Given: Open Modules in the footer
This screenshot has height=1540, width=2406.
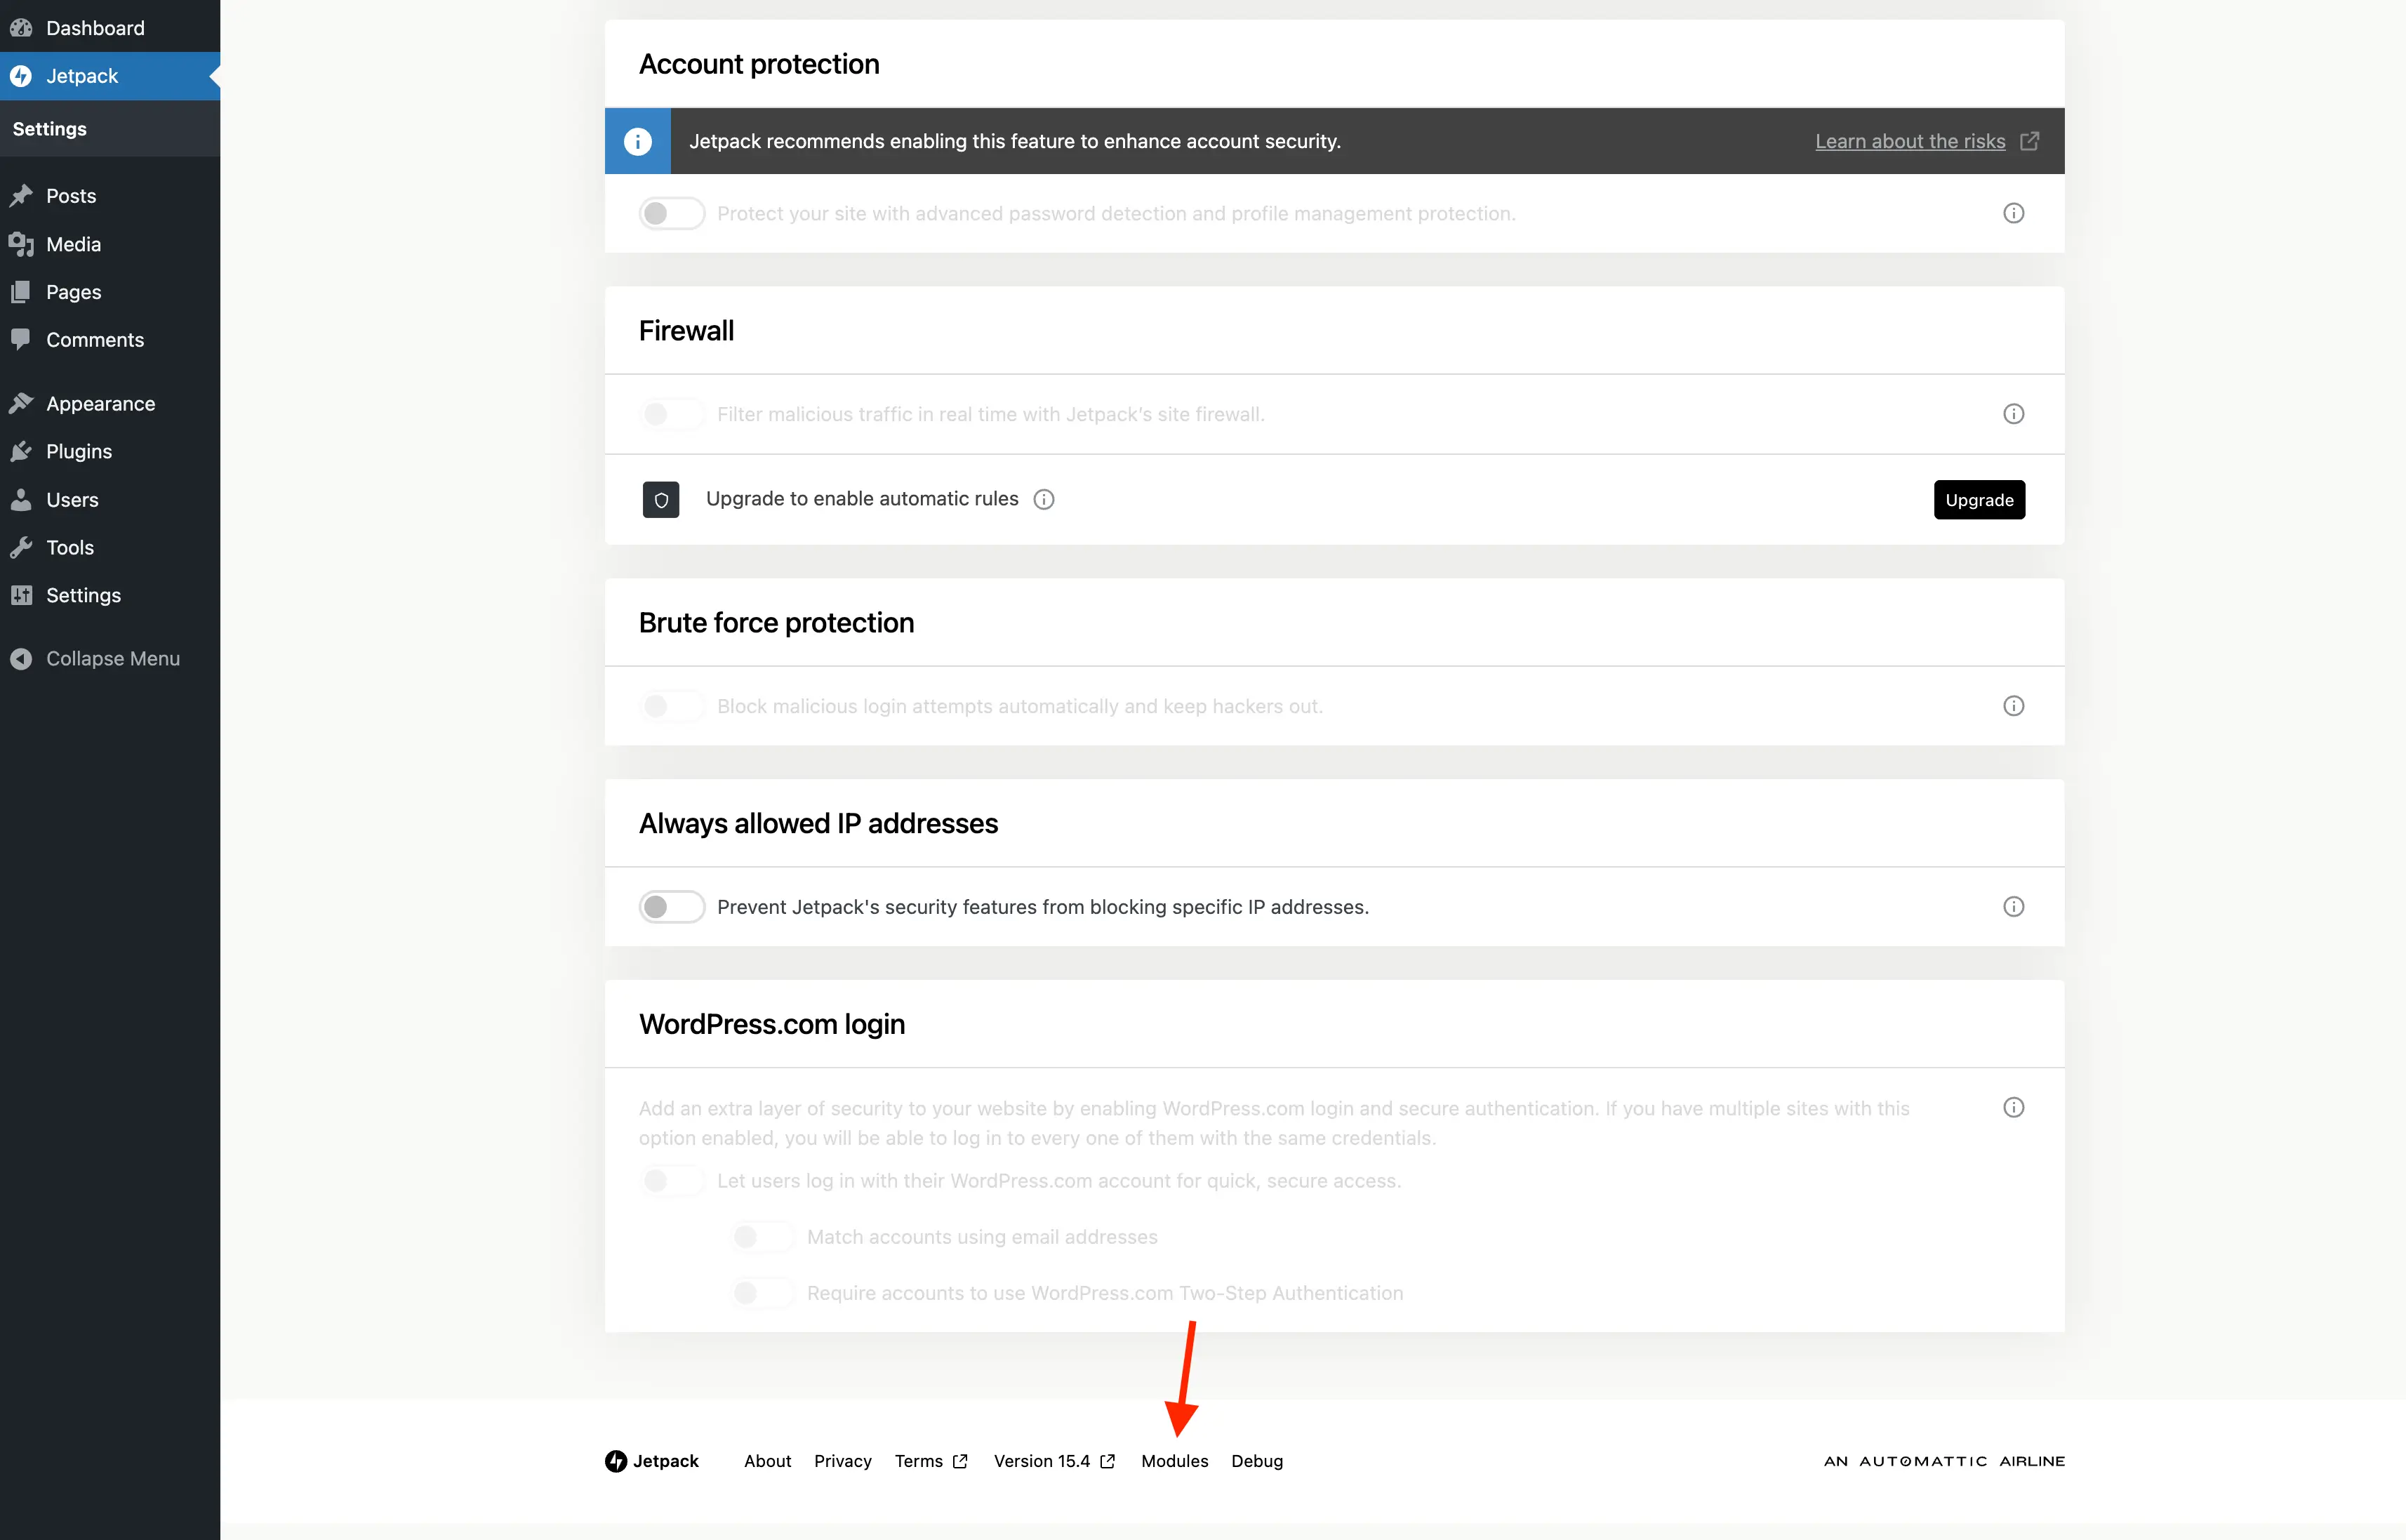Looking at the screenshot, I should [1175, 1461].
